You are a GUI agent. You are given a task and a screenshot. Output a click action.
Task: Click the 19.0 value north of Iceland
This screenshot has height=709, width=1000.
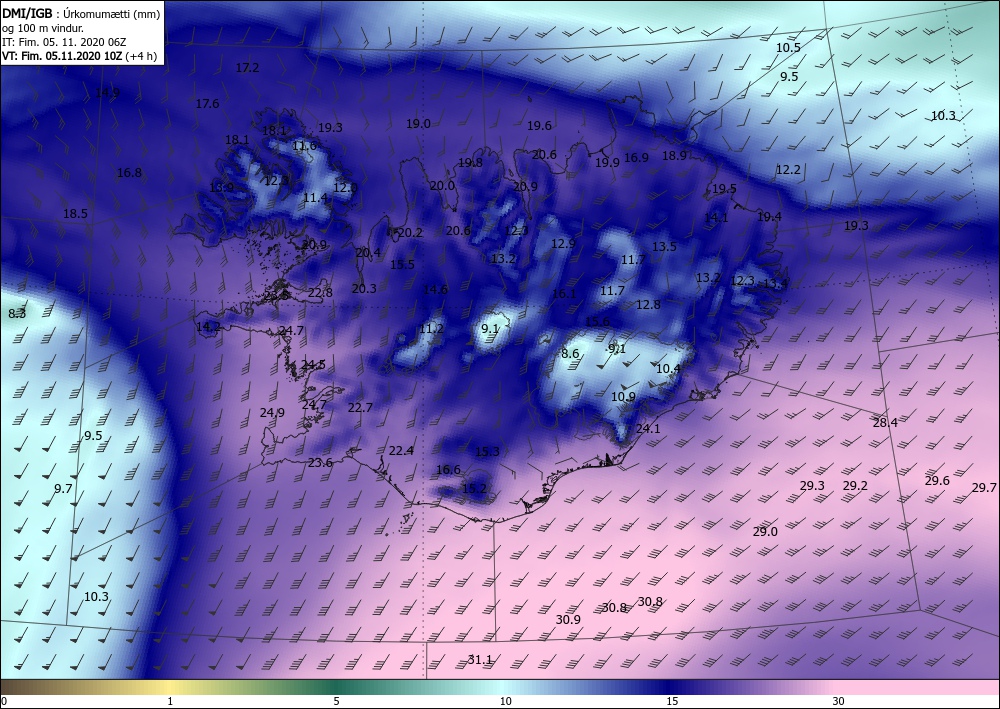coord(418,124)
